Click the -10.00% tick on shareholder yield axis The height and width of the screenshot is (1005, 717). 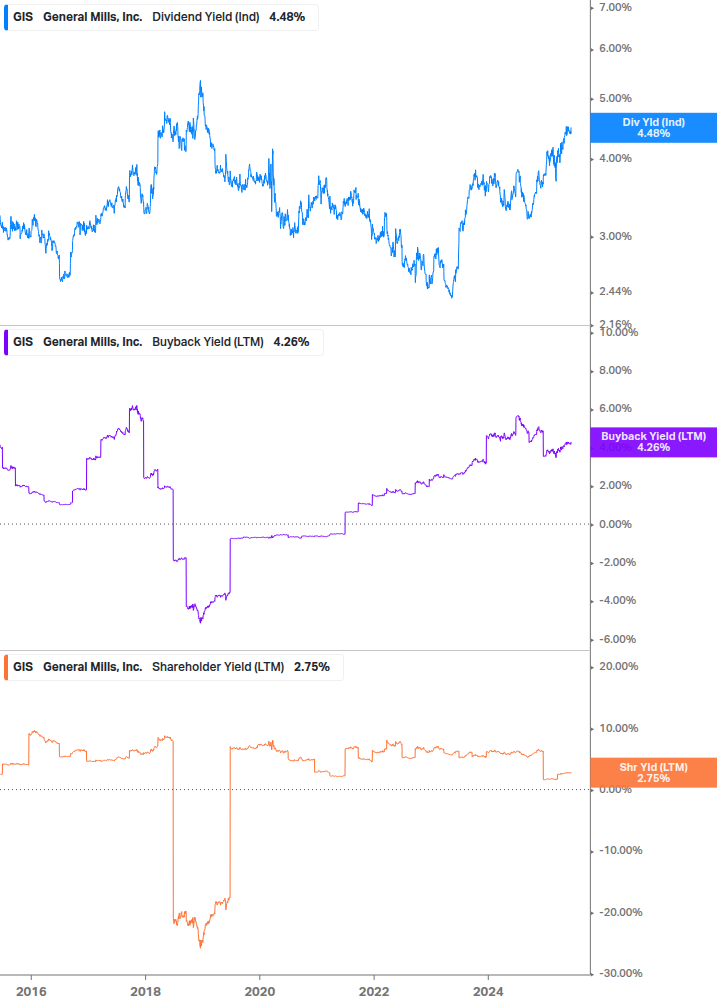pyautogui.click(x=620, y=850)
